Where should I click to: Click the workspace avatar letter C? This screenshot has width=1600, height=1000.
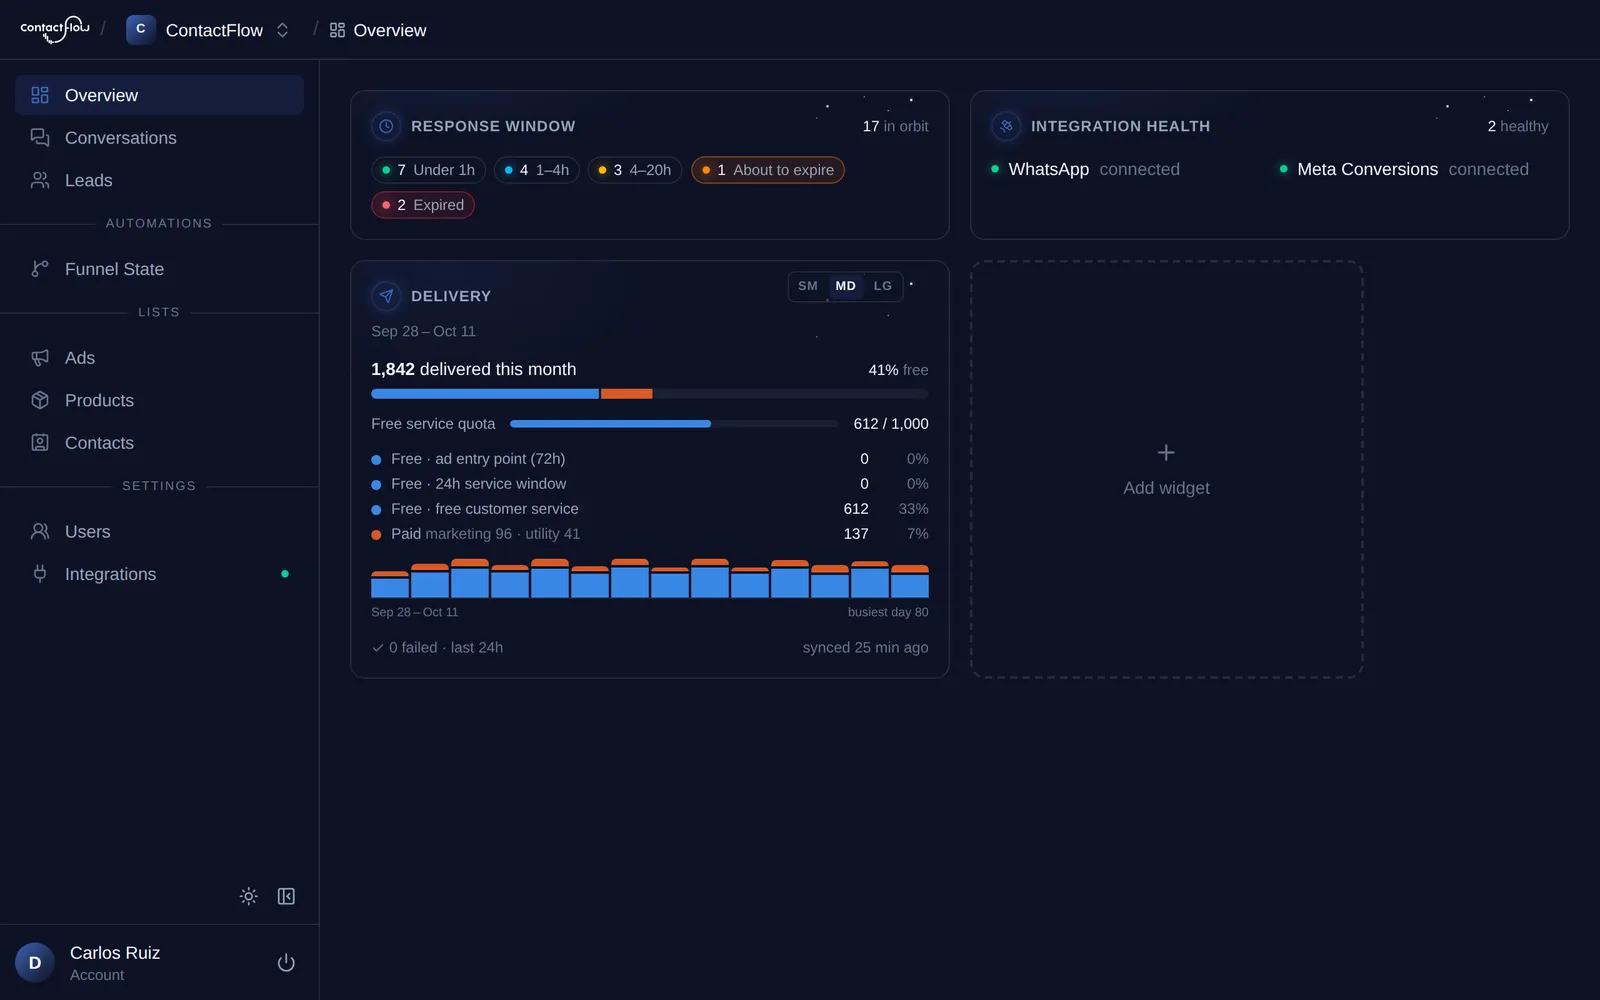141,29
